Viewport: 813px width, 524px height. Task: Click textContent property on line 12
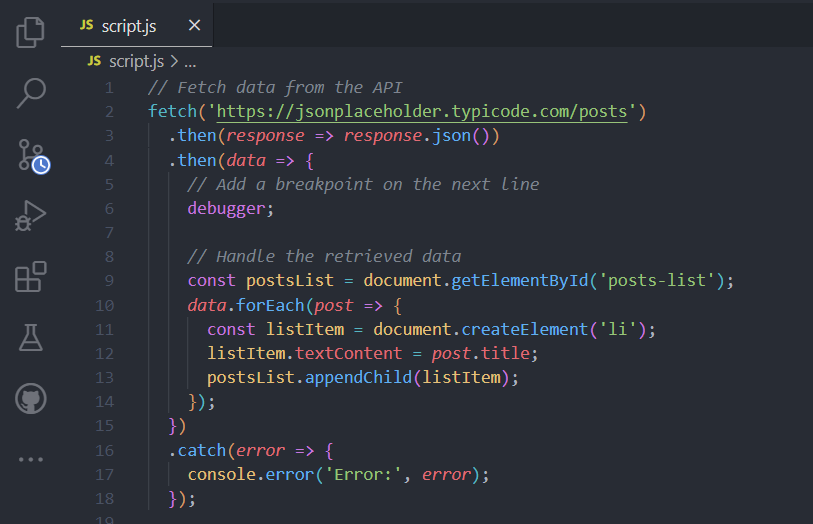(x=348, y=353)
